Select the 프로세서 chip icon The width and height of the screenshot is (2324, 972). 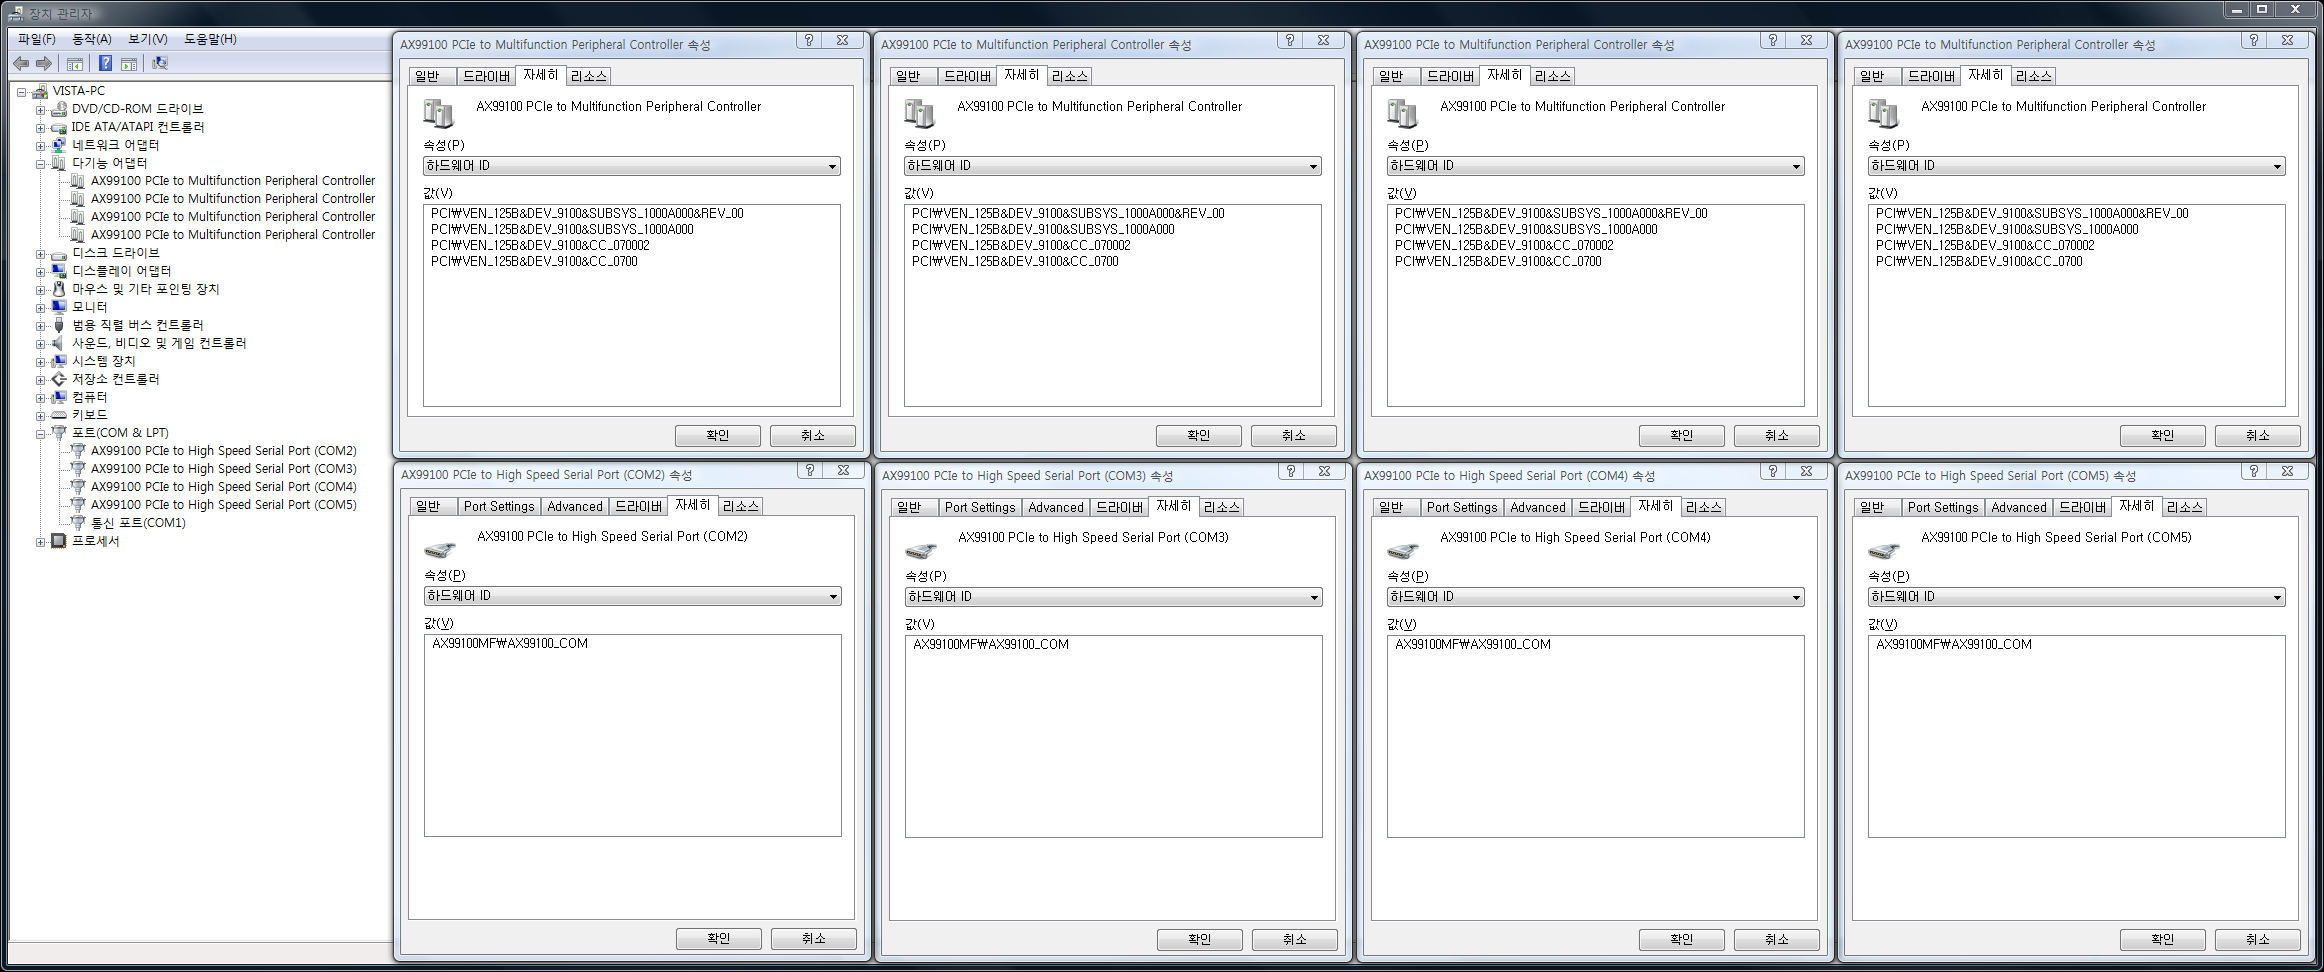59,541
